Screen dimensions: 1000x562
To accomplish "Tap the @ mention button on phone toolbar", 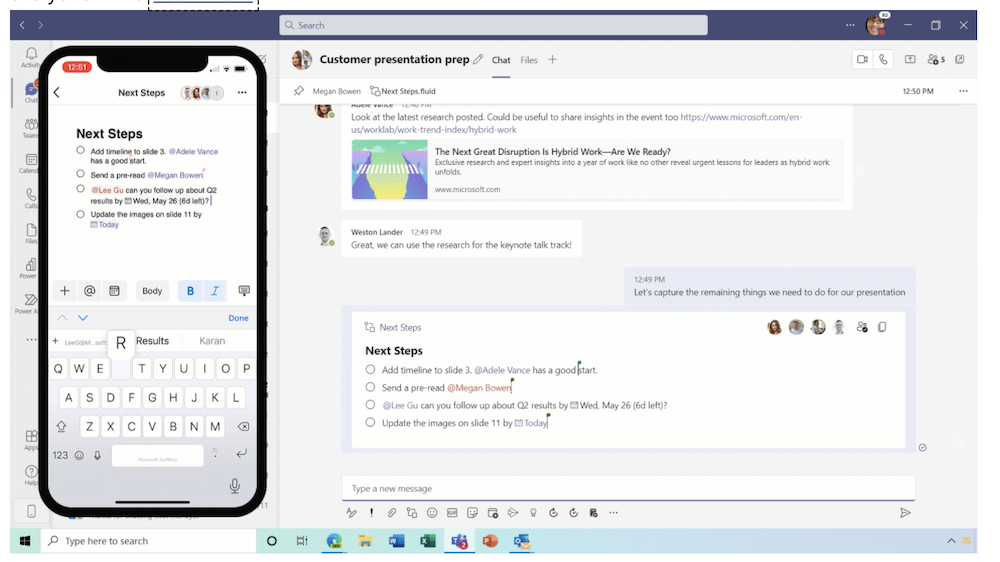I will click(89, 291).
